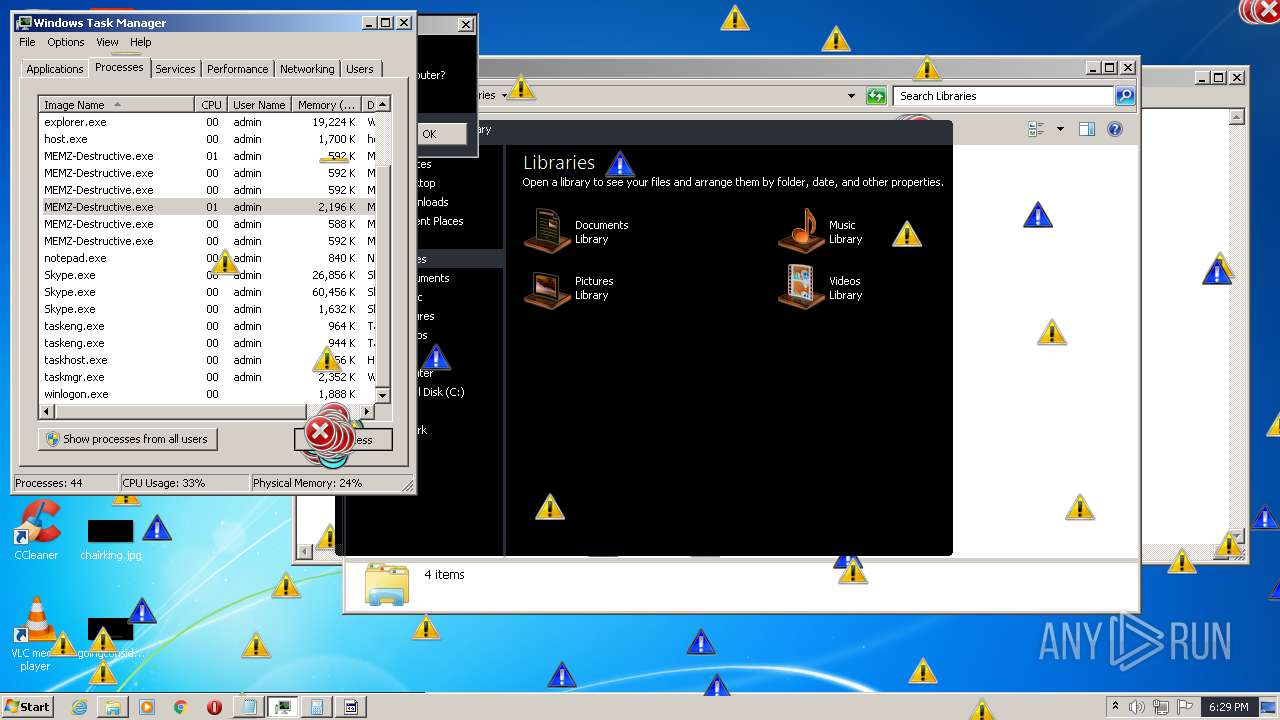Select Skype.exe row using 60,456 K

pyautogui.click(x=206, y=292)
